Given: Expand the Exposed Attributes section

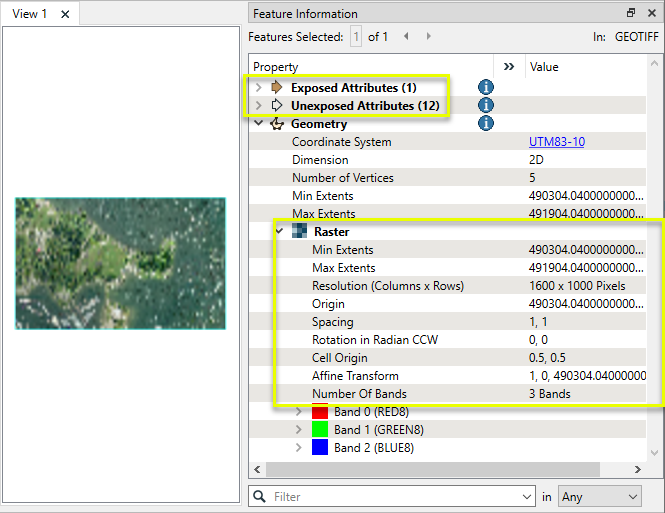Looking at the screenshot, I should [259, 88].
